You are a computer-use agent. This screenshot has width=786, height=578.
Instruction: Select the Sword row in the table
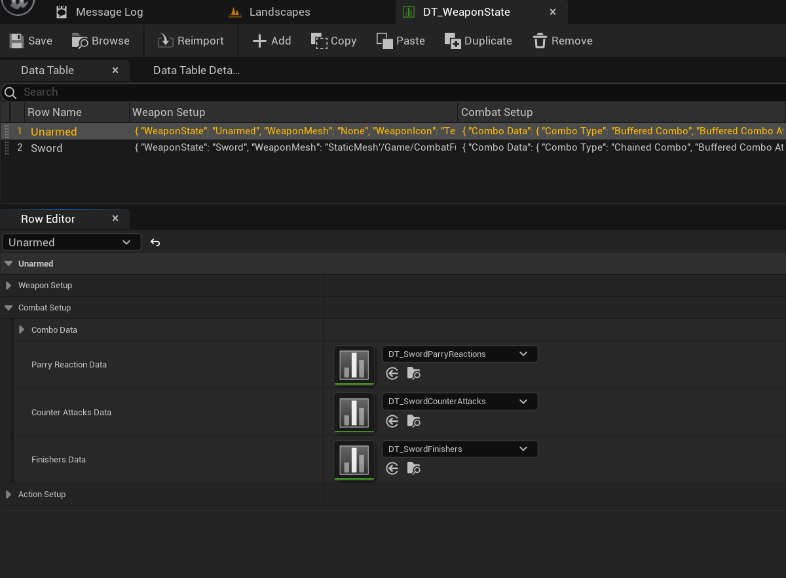(47, 148)
